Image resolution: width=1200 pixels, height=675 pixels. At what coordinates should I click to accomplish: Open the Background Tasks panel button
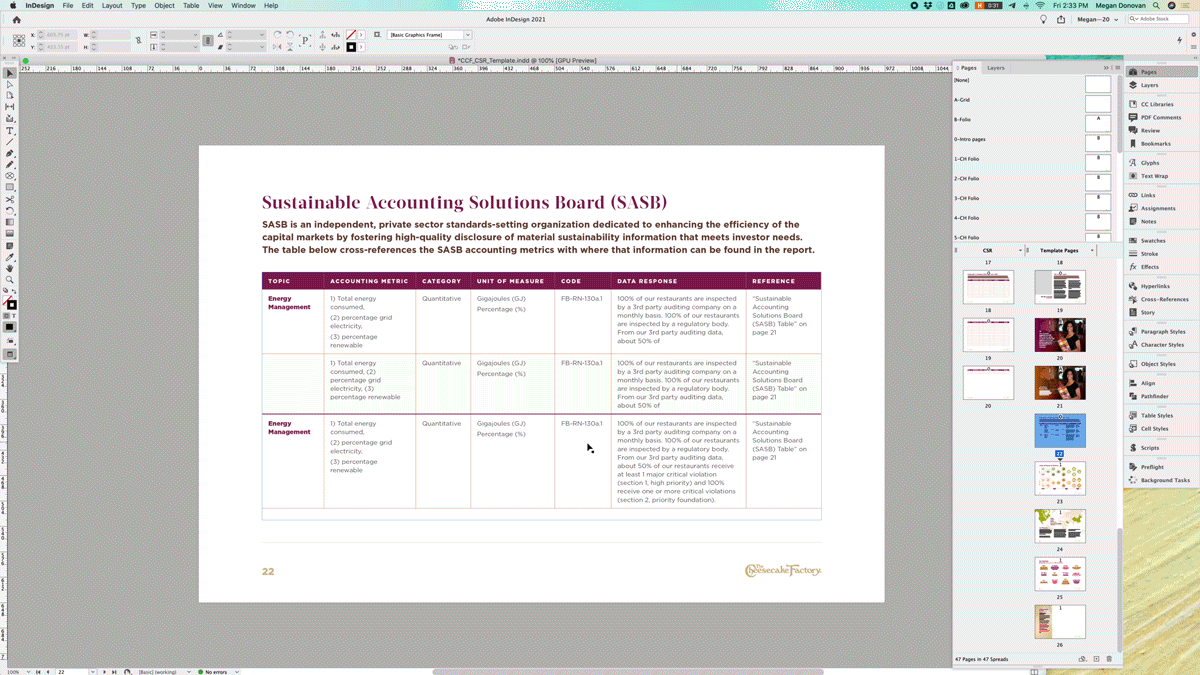click(1165, 480)
